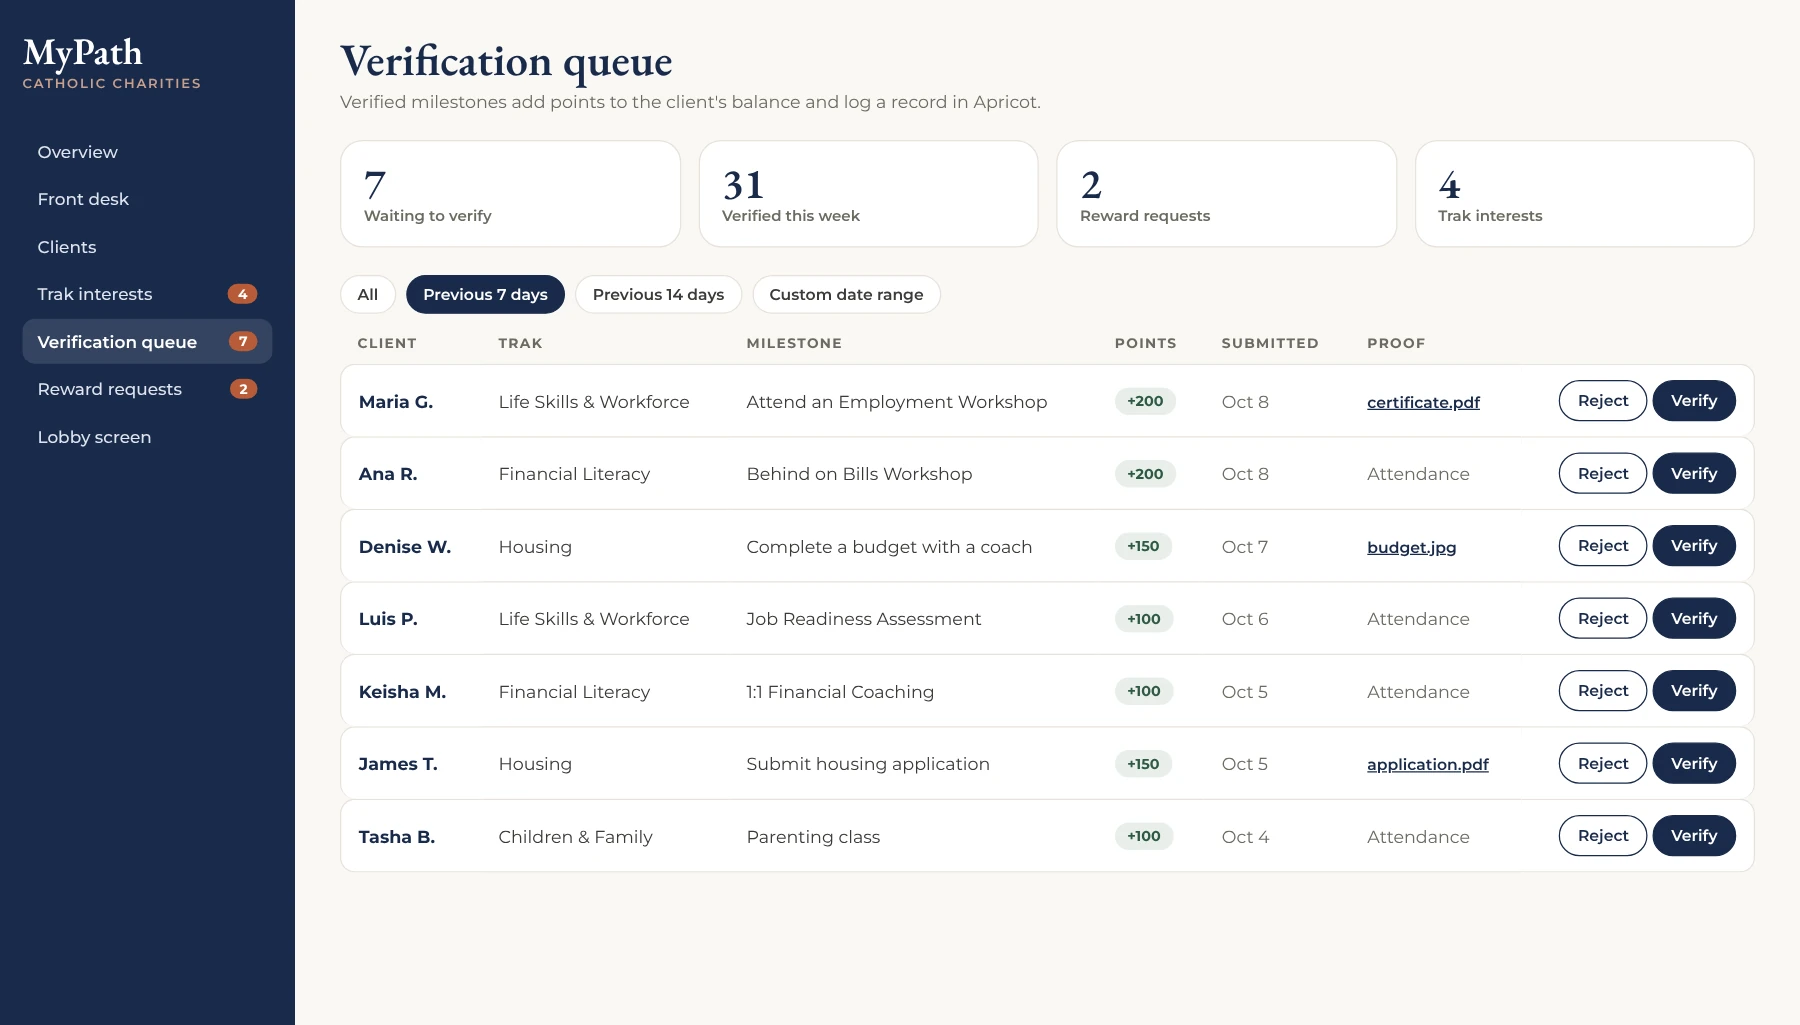1800x1025 pixels.
Task: Select Previous 7 days filter
Action: (485, 294)
